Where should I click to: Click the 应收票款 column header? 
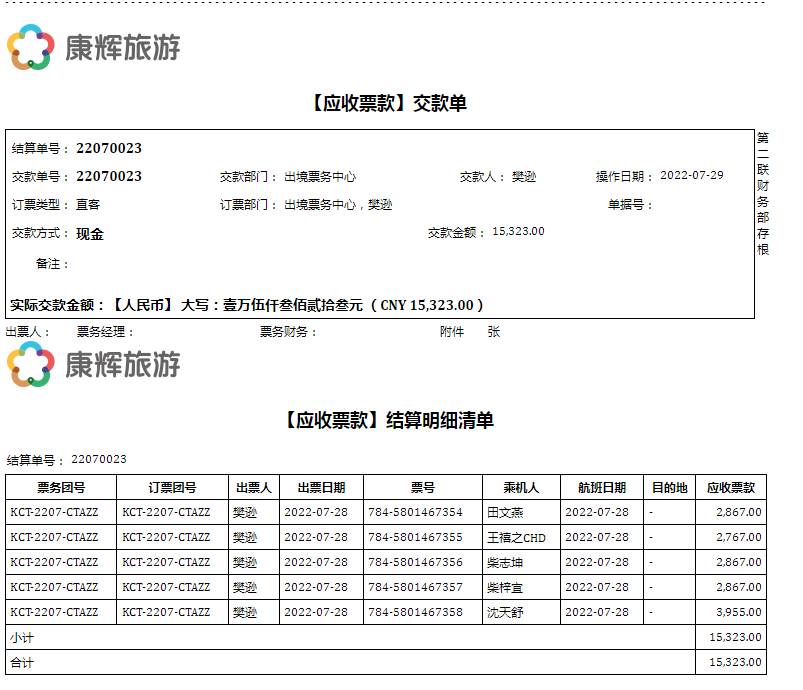click(730, 488)
